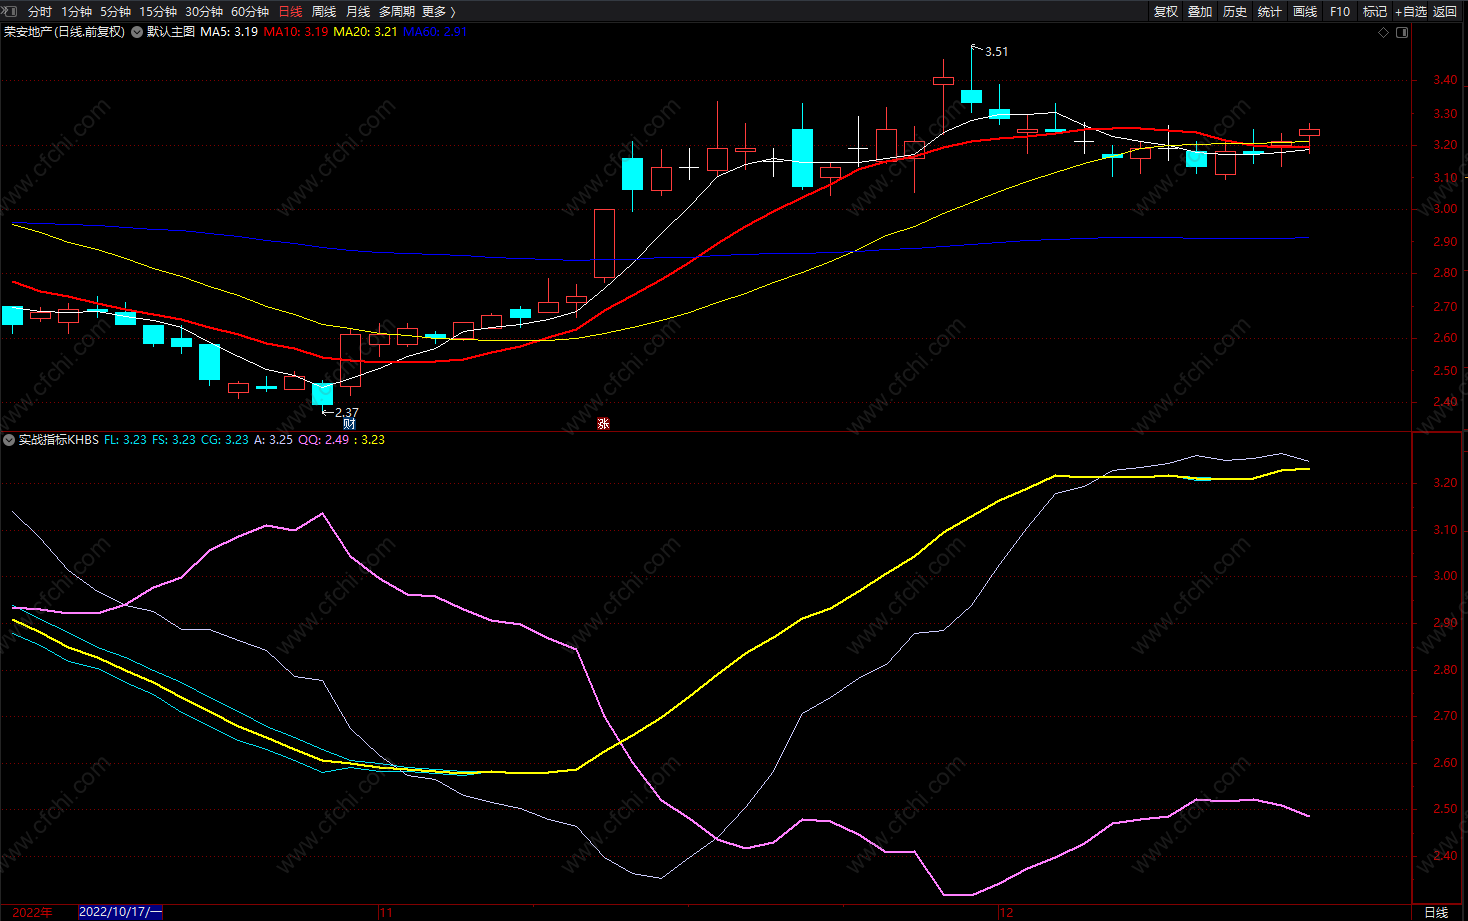
Task: Click the 实战指标KHBS indicator name
Action: 59,440
